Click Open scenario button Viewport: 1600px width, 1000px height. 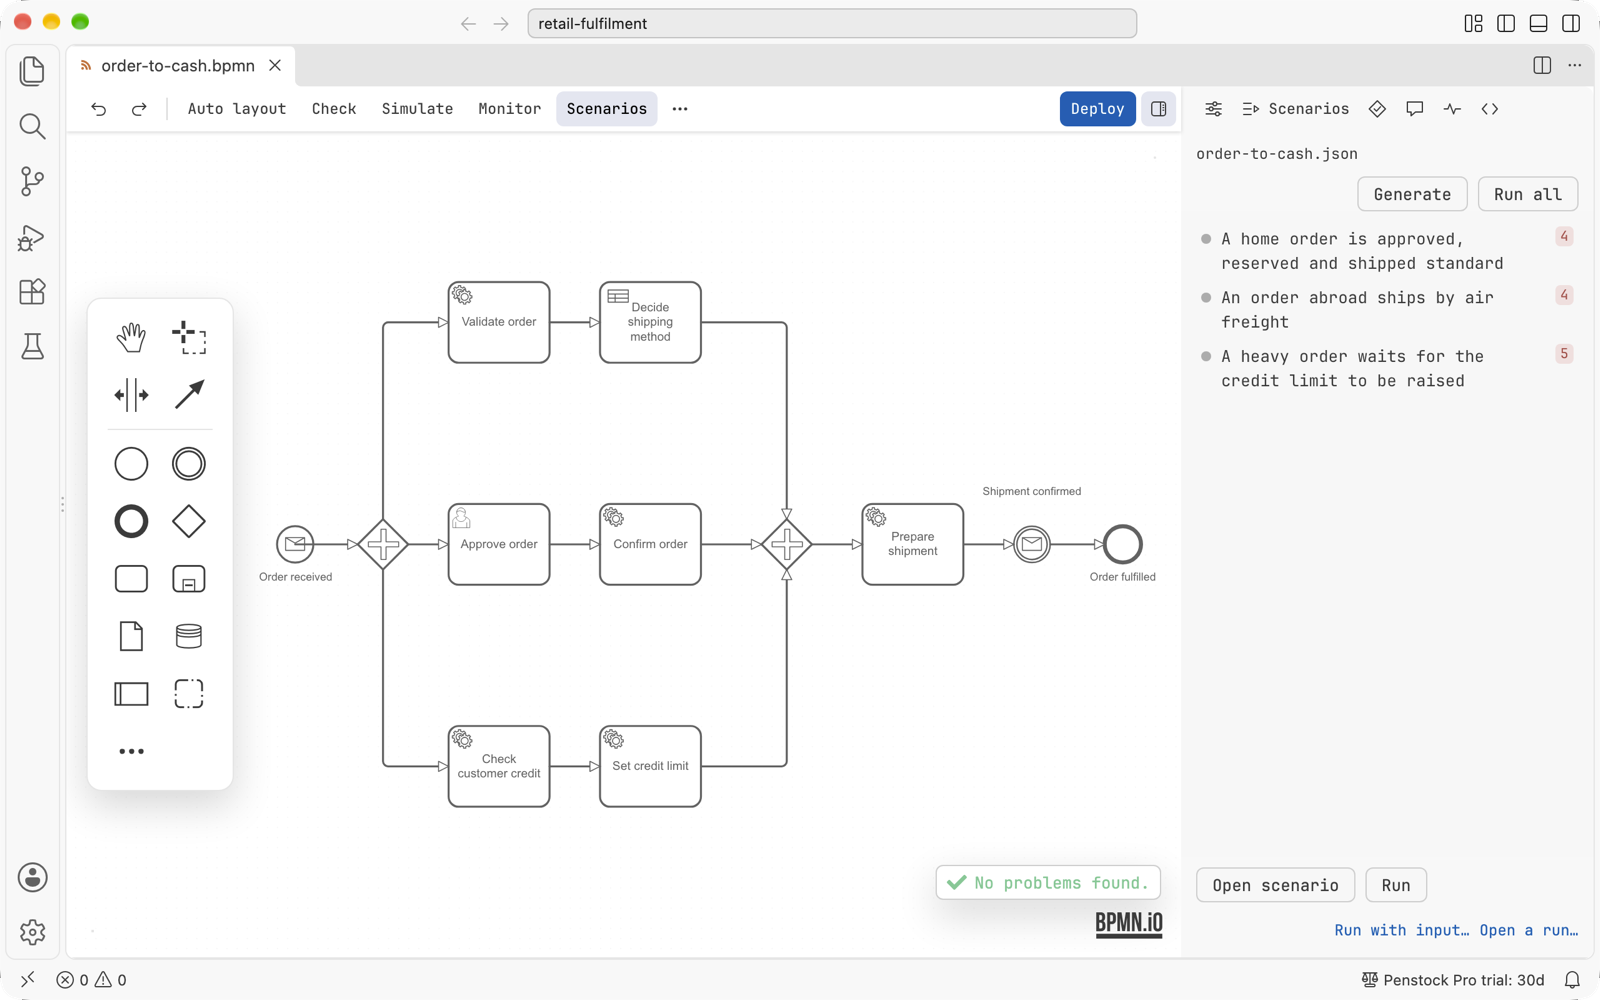pyautogui.click(x=1275, y=885)
